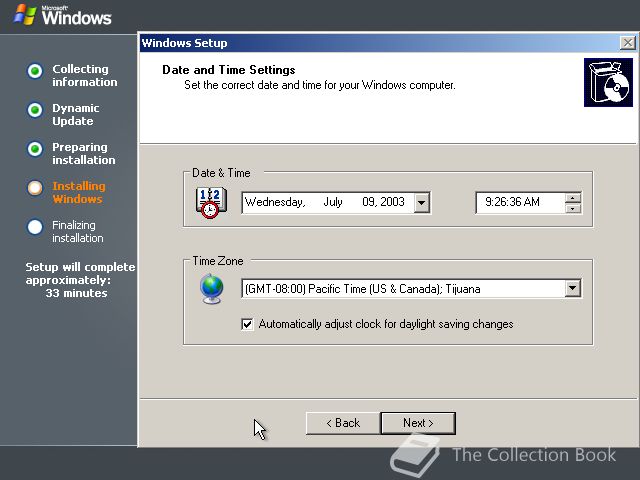Decrease time with the down spinner arrow
Image resolution: width=640 pixels, height=480 pixels.
(x=573, y=208)
